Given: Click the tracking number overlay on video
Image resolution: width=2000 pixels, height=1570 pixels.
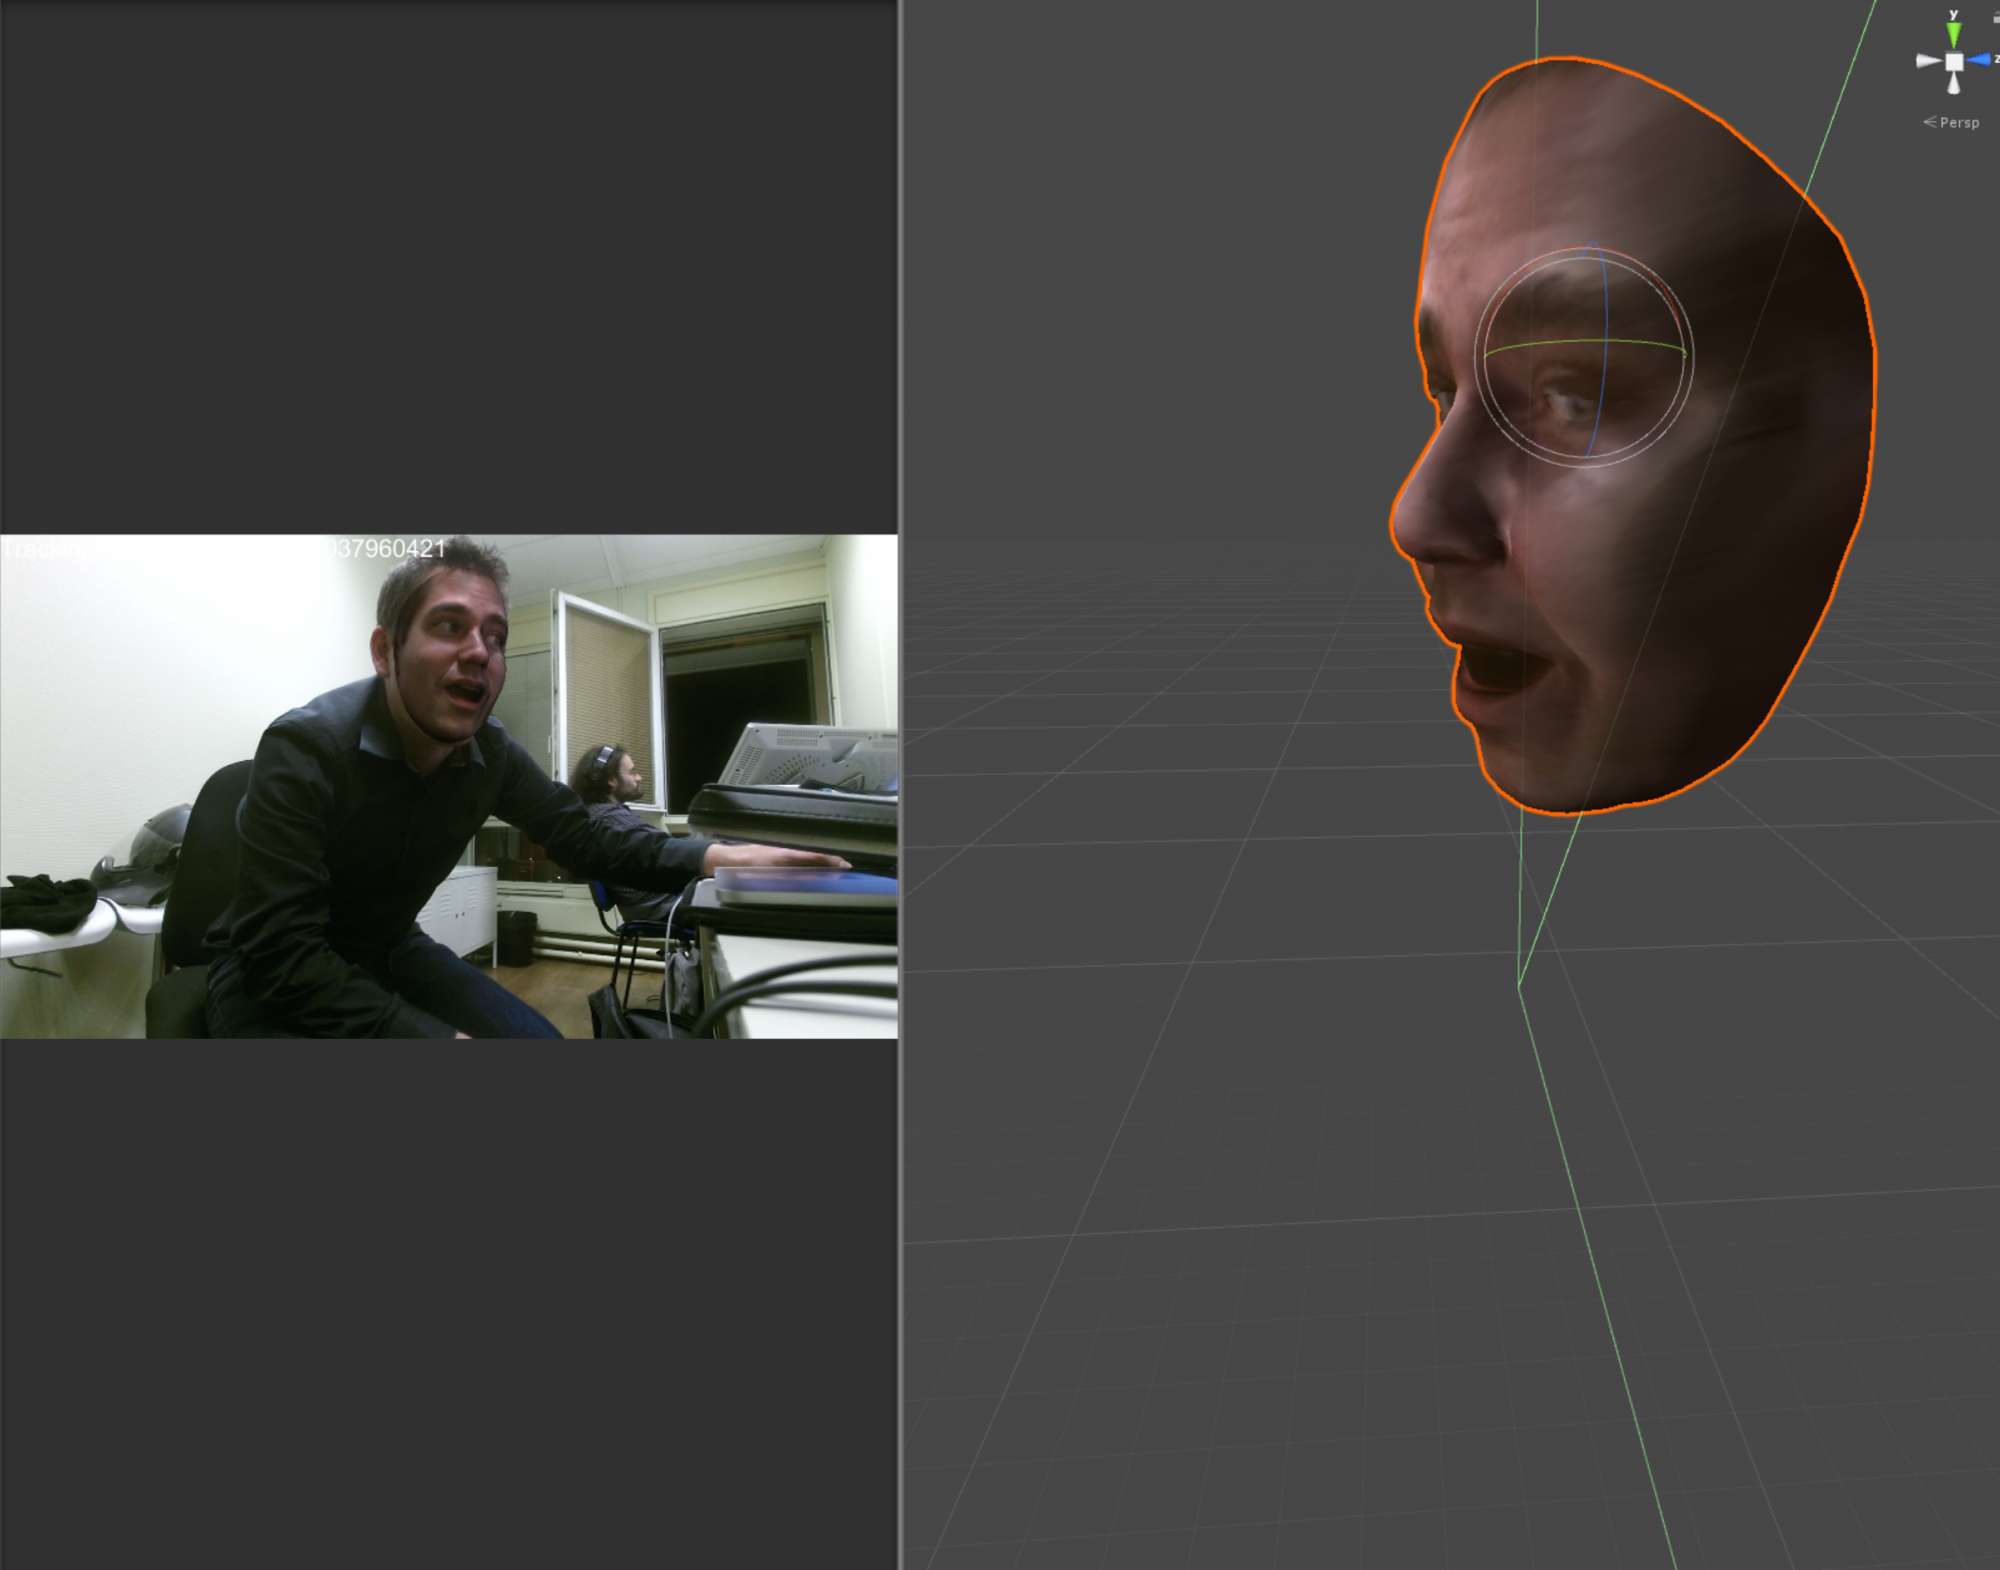Looking at the screenshot, I should tap(390, 548).
